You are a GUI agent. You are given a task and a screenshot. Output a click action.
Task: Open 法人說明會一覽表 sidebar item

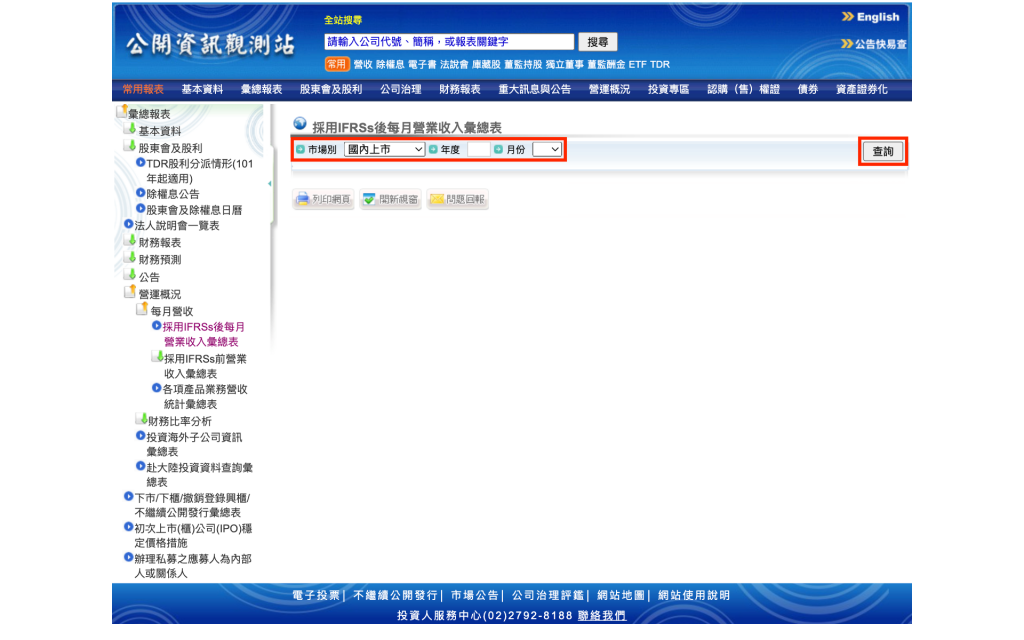pyautogui.click(x=176, y=226)
